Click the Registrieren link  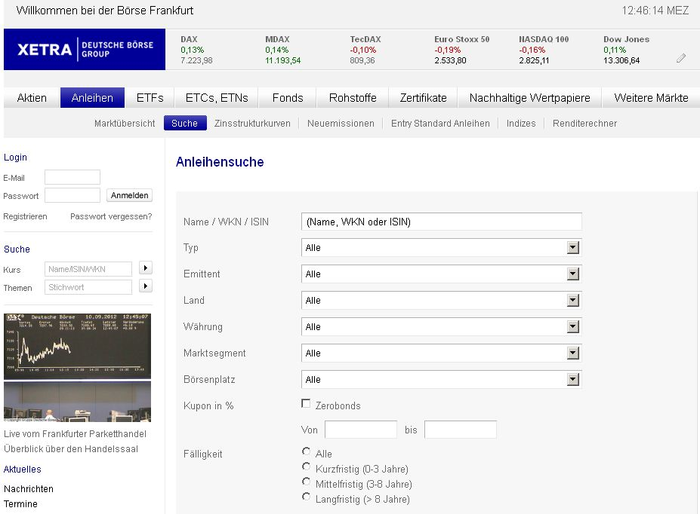click(x=25, y=217)
